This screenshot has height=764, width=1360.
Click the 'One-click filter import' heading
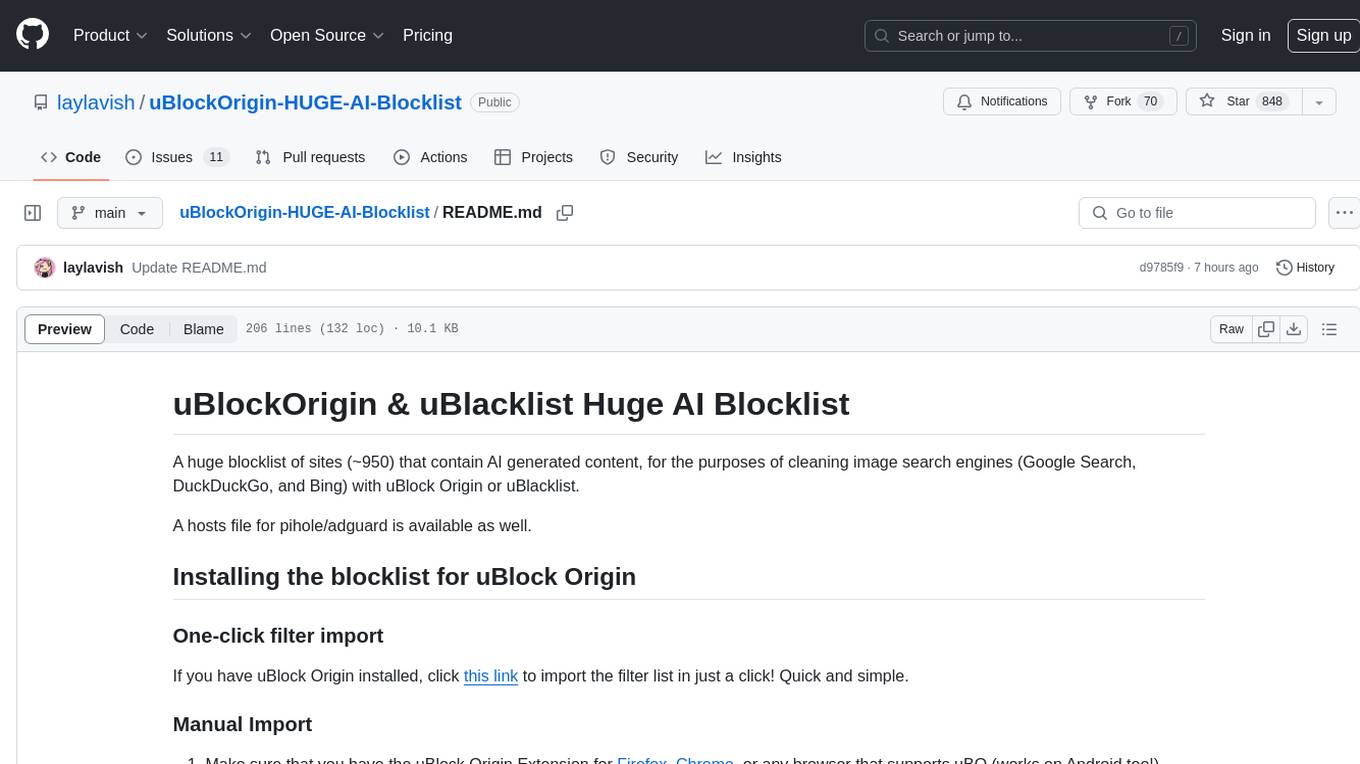coord(278,636)
